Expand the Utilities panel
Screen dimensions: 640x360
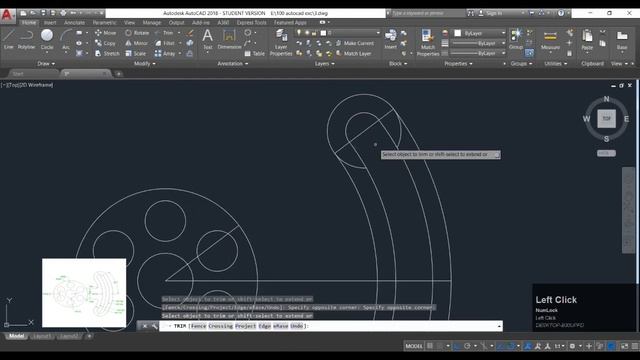(x=556, y=64)
